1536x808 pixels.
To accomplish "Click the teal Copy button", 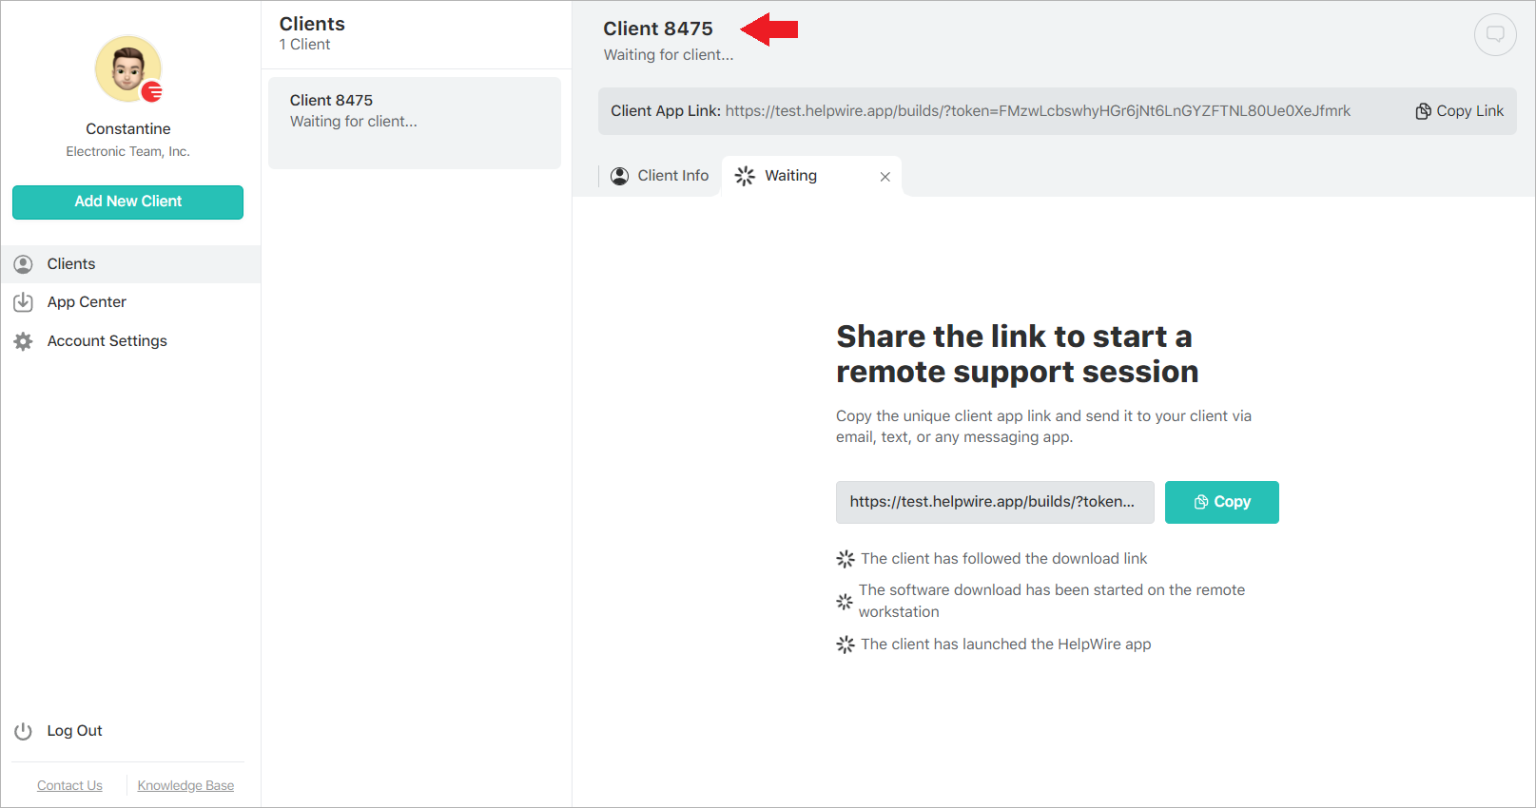I will click(x=1221, y=502).
